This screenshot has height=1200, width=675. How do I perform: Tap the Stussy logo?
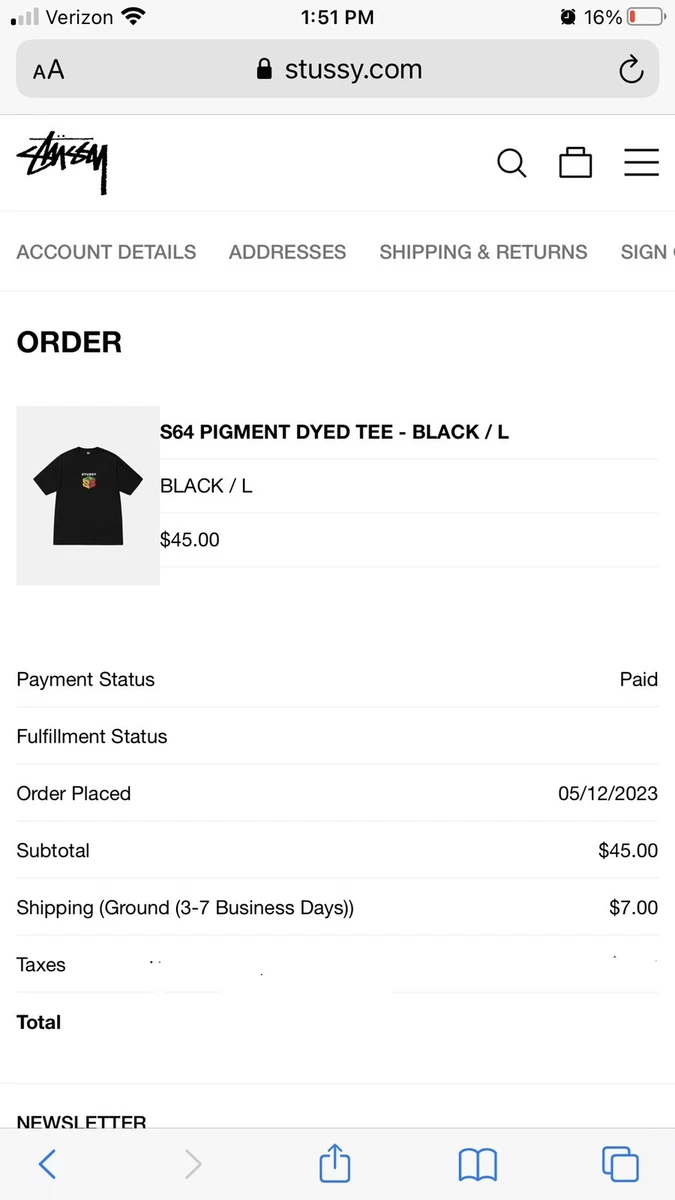pos(62,163)
